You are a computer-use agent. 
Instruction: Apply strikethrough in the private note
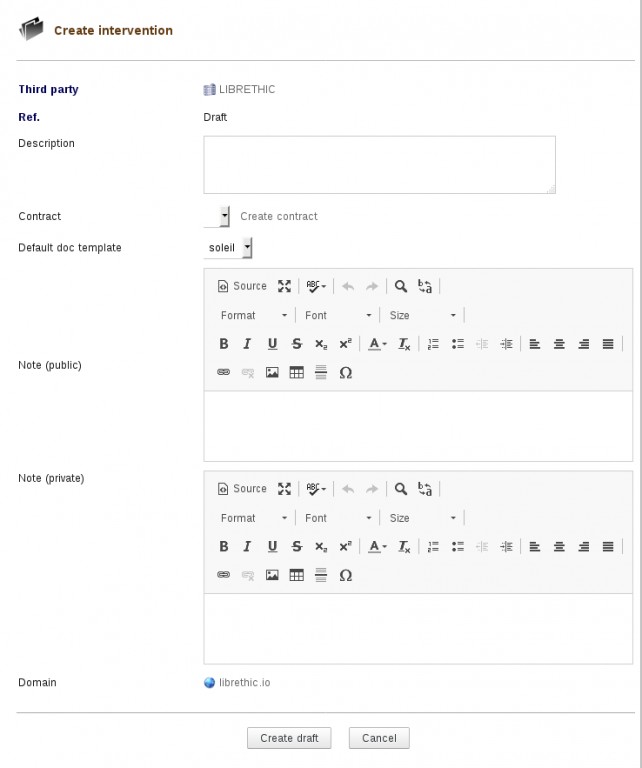click(297, 547)
